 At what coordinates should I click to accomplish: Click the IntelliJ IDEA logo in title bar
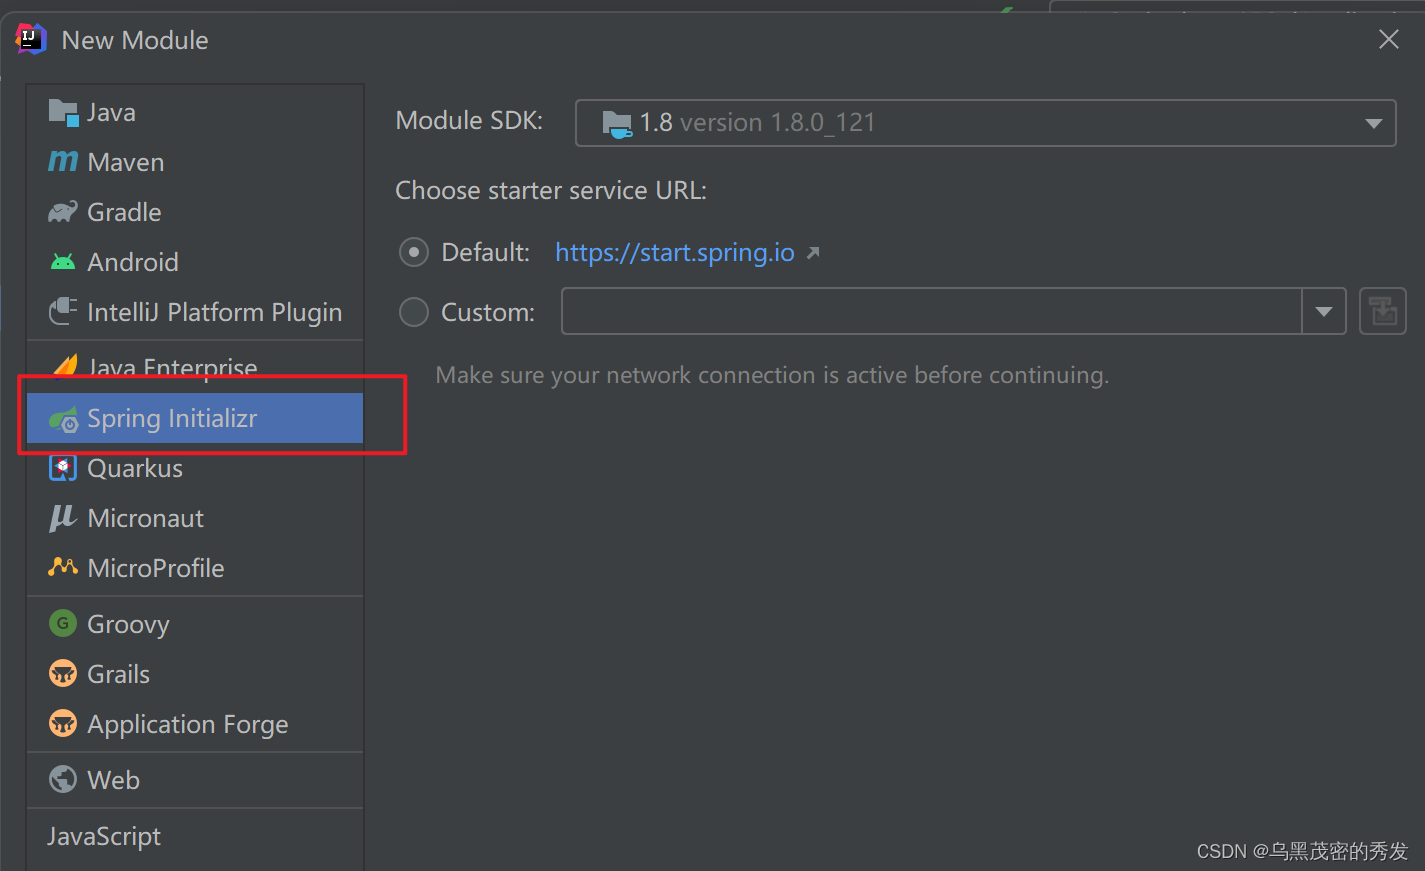[x=31, y=39]
